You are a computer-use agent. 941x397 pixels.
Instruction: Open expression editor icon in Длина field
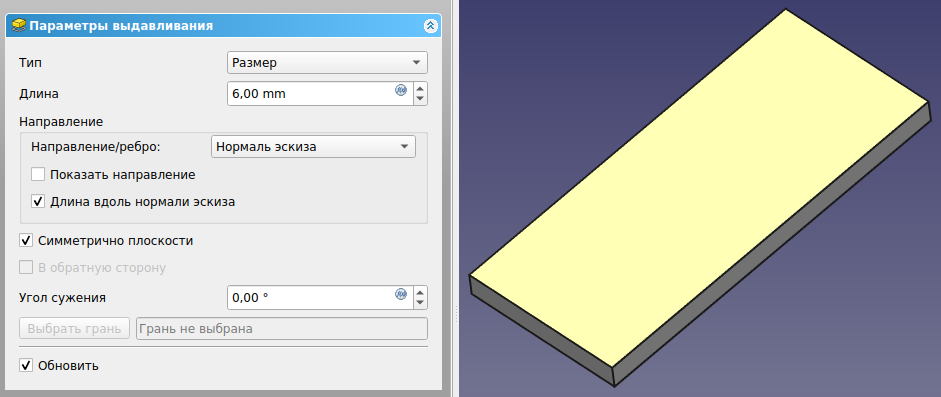[401, 91]
